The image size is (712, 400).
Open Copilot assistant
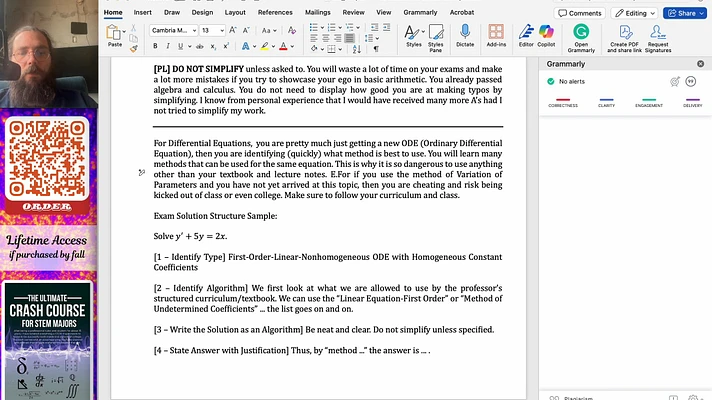coord(546,36)
